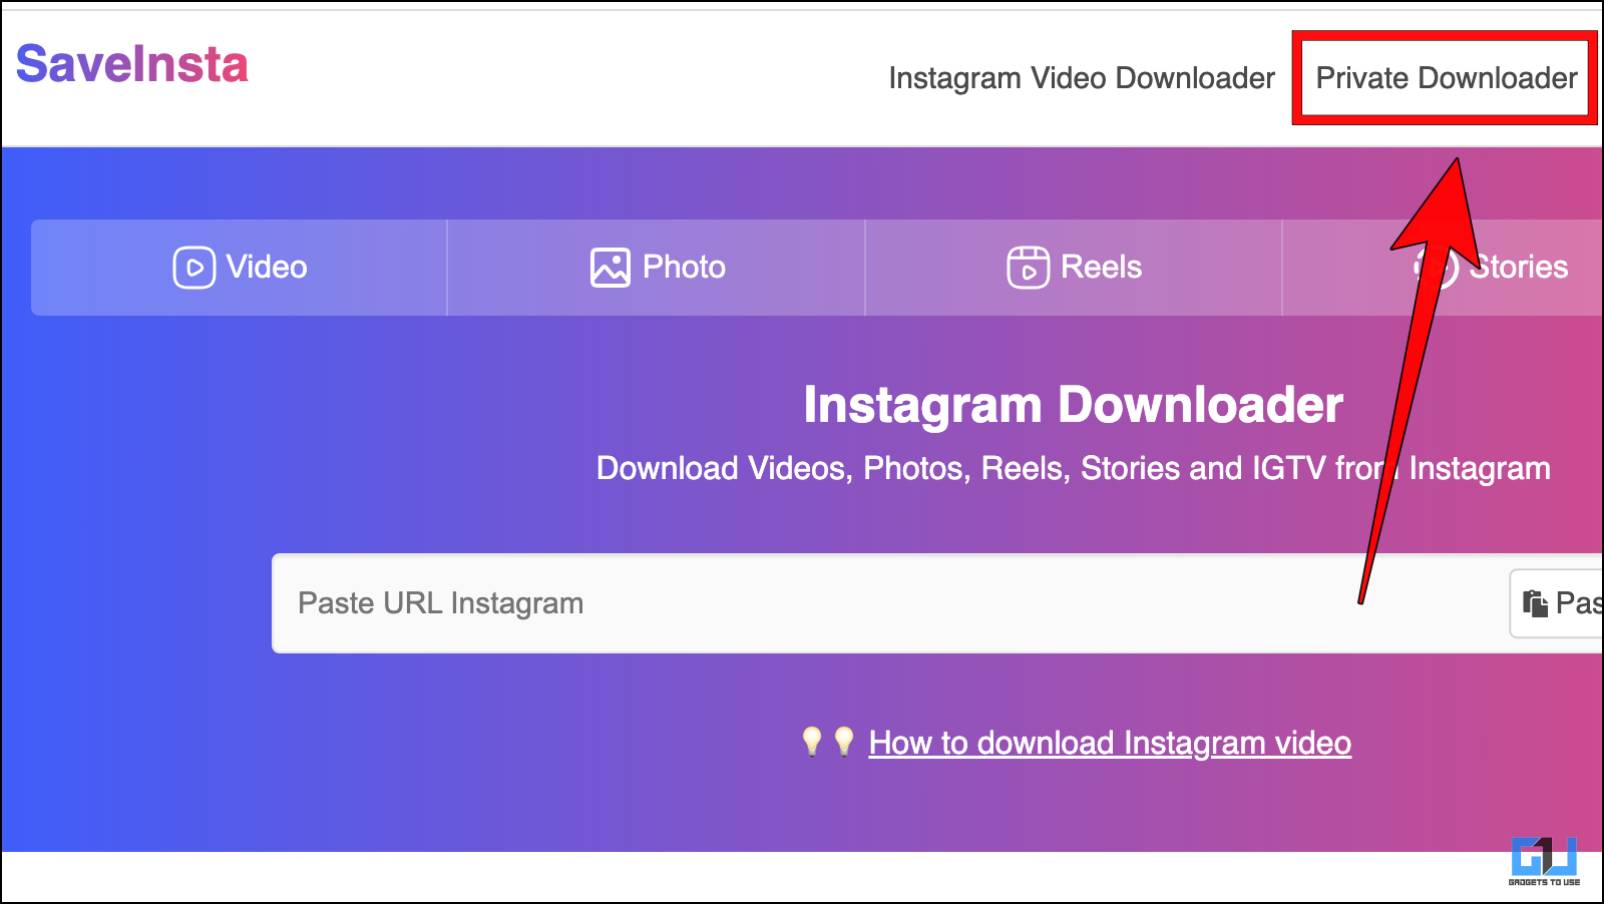Click the Download Videos, Photos, Reels subtitle
This screenshot has width=1604, height=904.
coord(1073,468)
